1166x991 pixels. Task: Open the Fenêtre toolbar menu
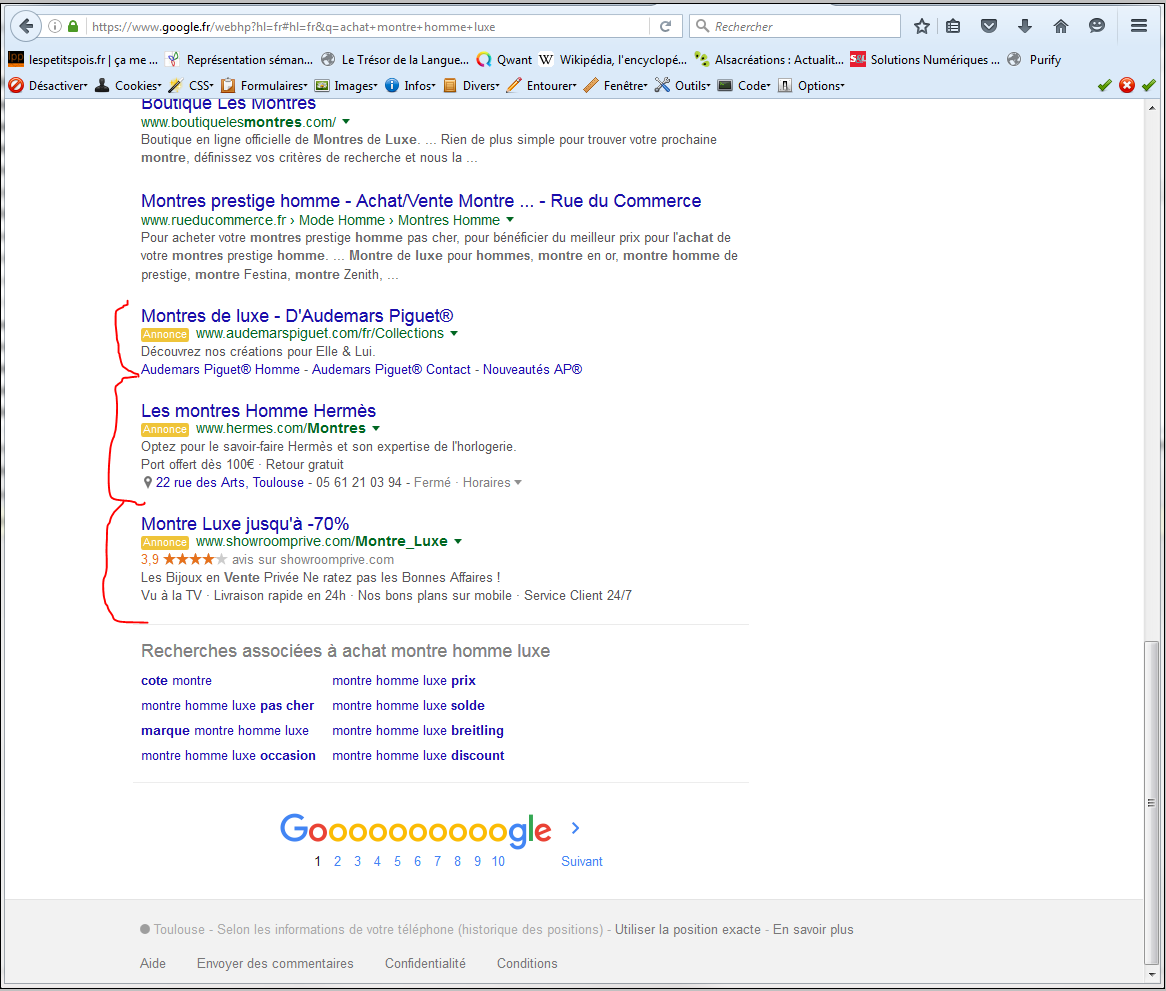coord(616,85)
